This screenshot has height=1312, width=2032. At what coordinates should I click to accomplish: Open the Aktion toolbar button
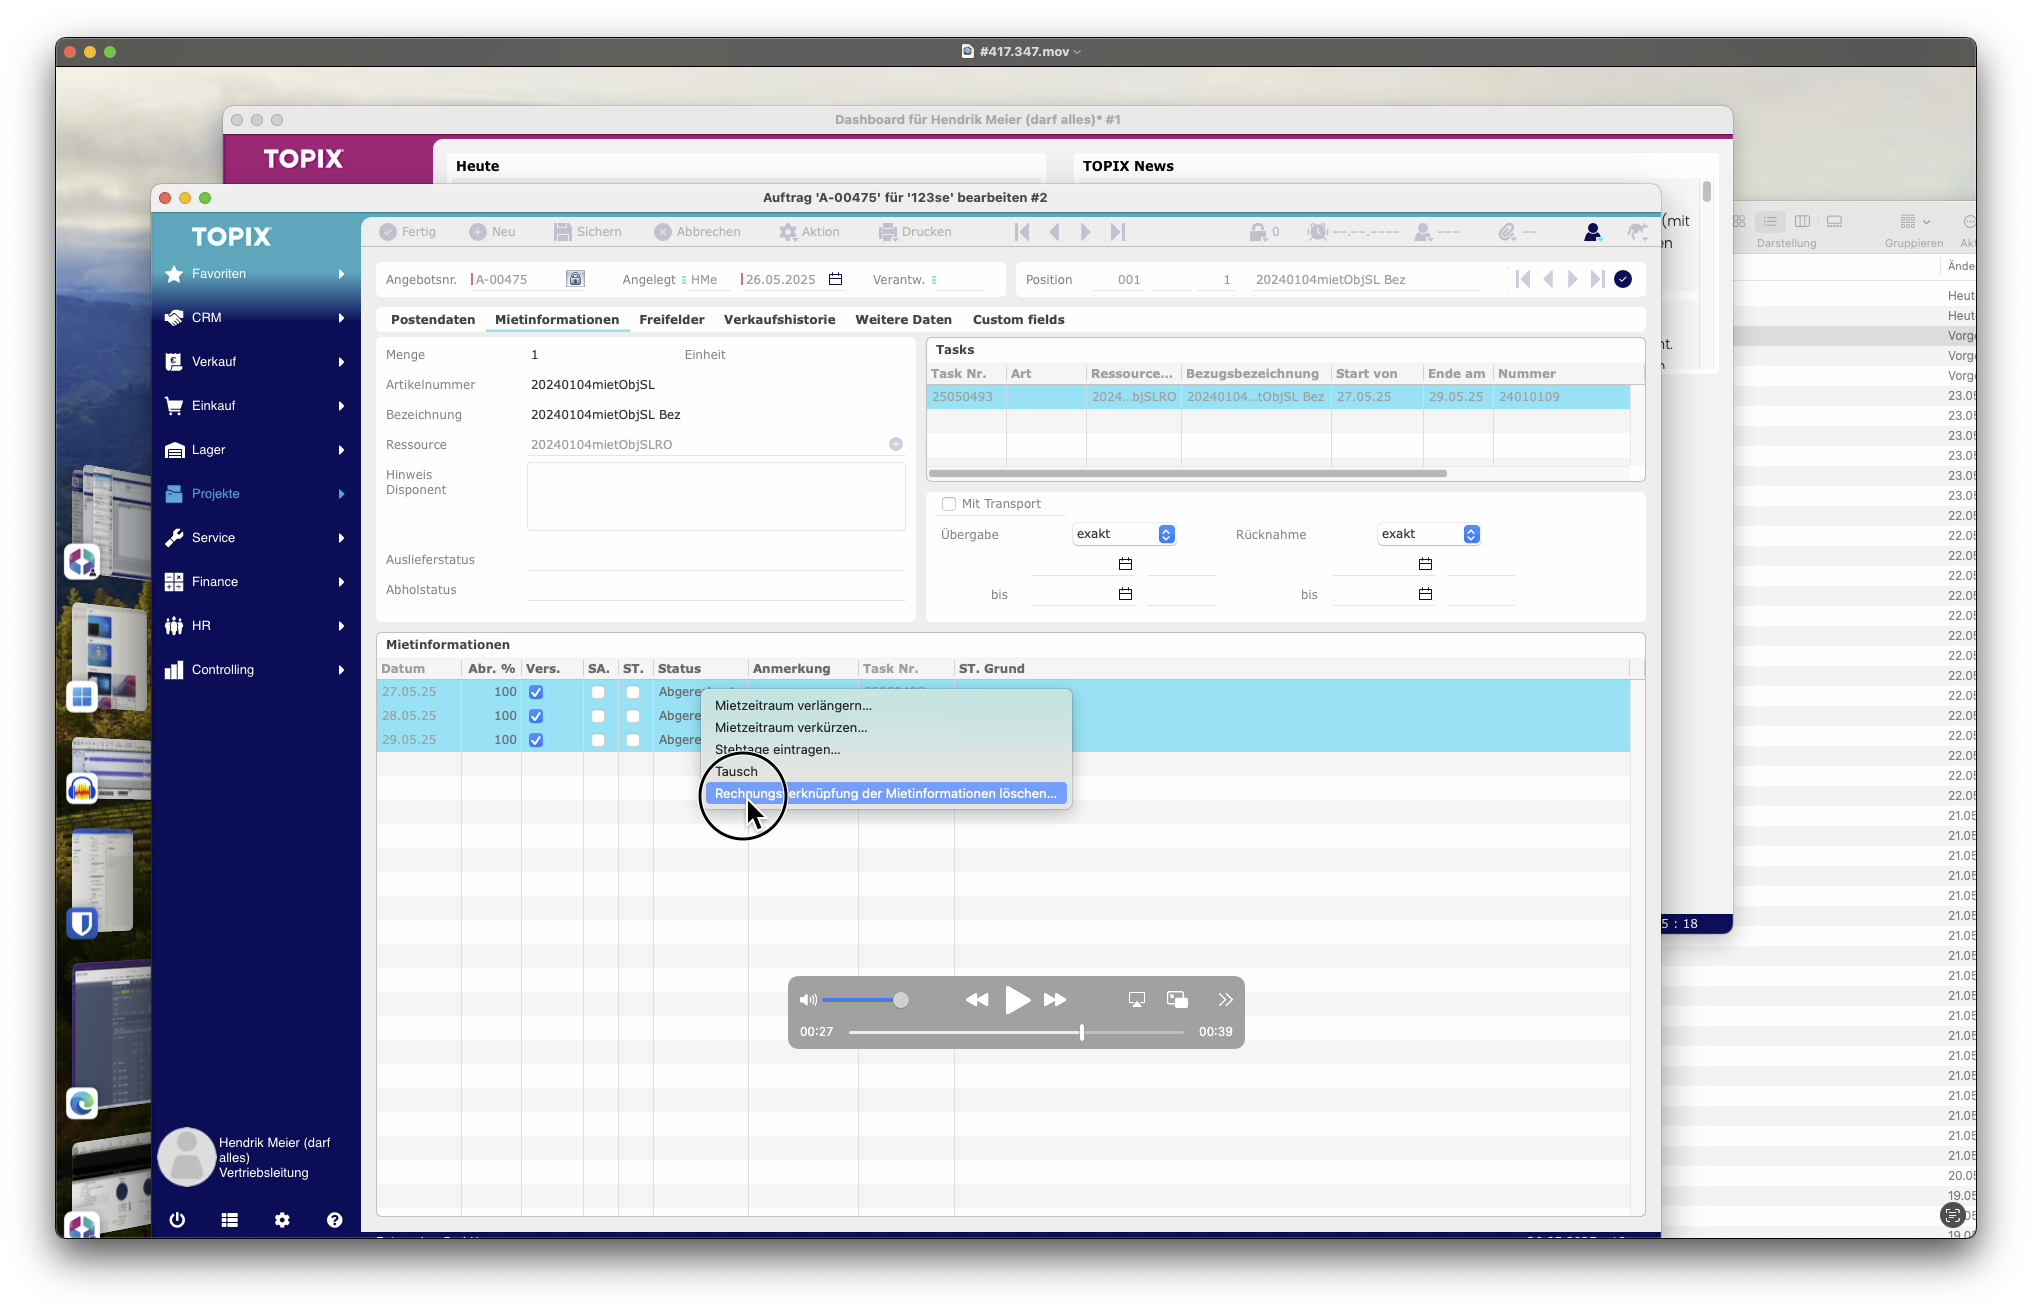click(810, 232)
